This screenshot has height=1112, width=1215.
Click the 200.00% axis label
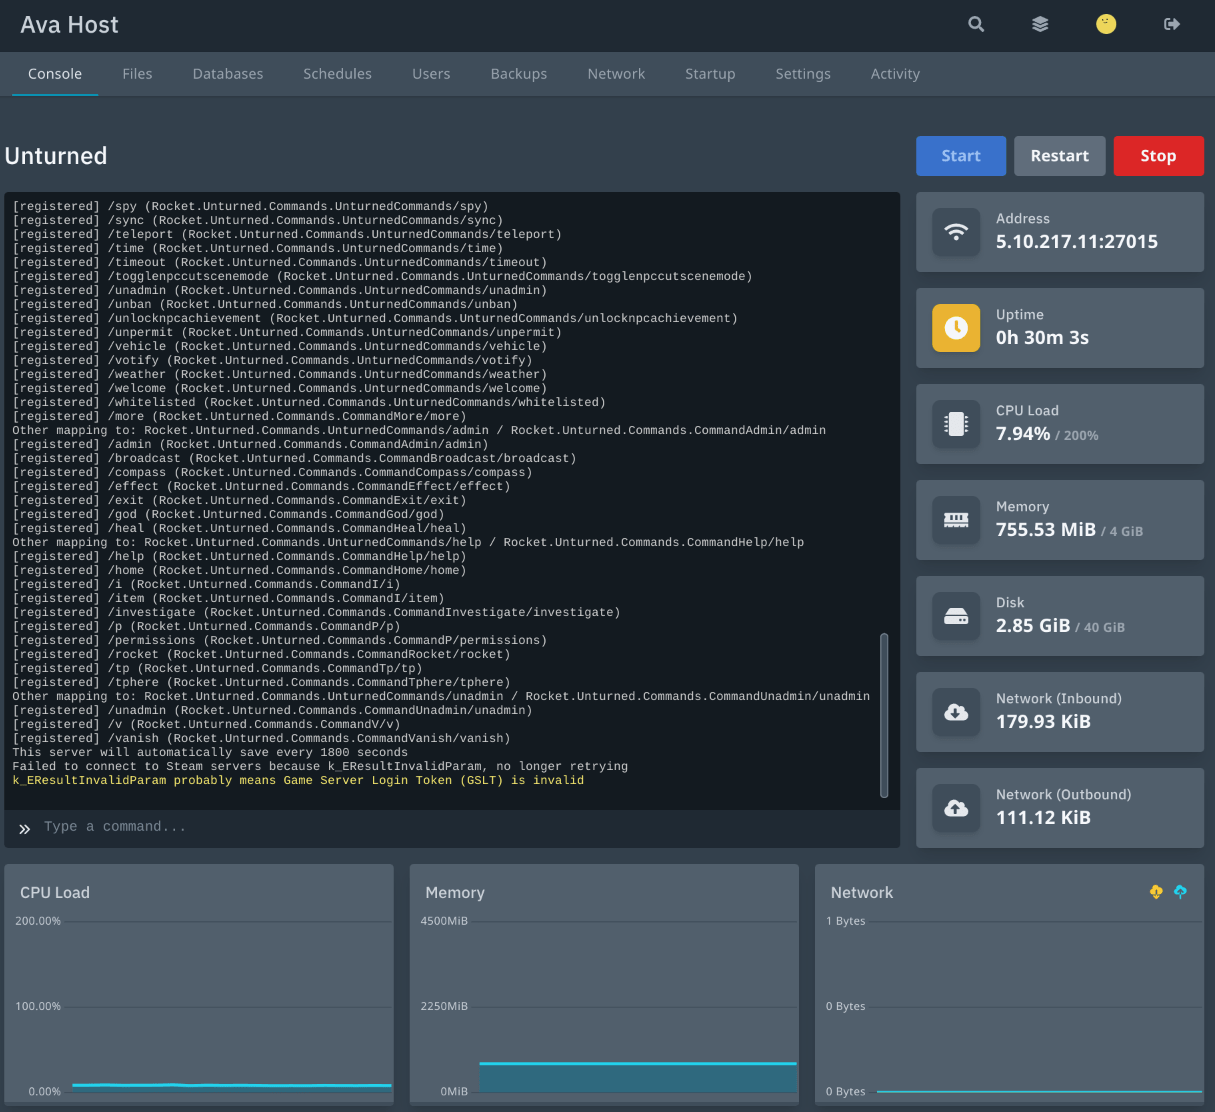pos(38,921)
